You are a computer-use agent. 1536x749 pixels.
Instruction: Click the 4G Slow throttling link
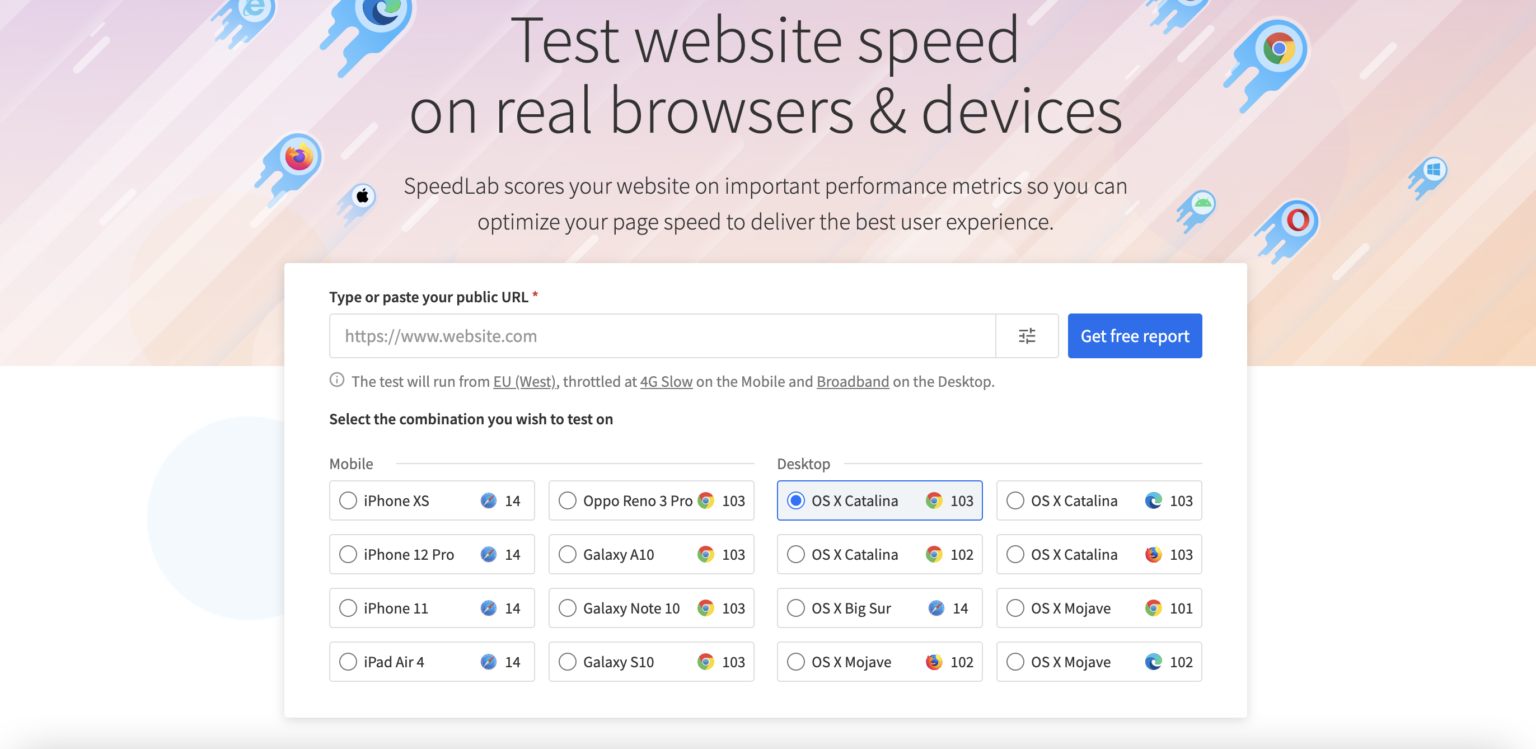[666, 381]
